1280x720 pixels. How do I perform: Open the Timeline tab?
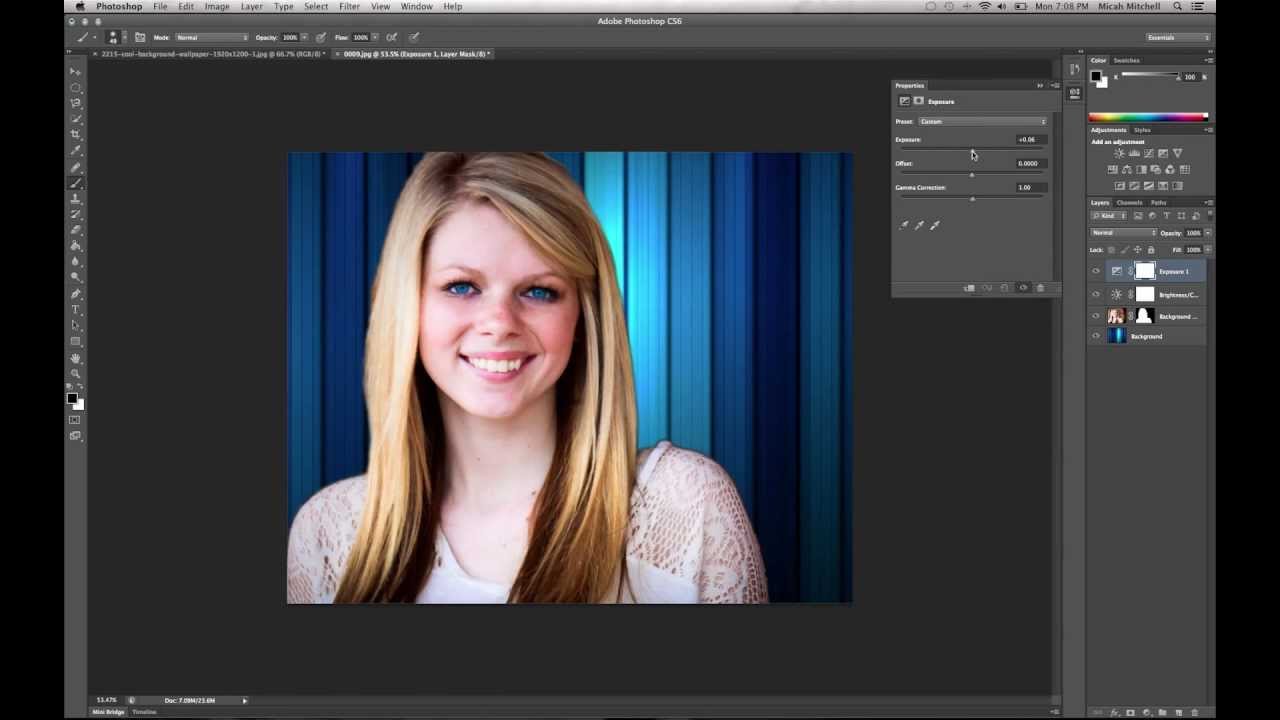tap(144, 711)
